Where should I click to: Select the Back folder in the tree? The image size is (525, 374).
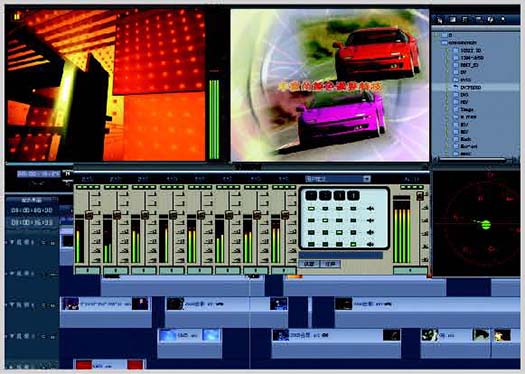466,139
